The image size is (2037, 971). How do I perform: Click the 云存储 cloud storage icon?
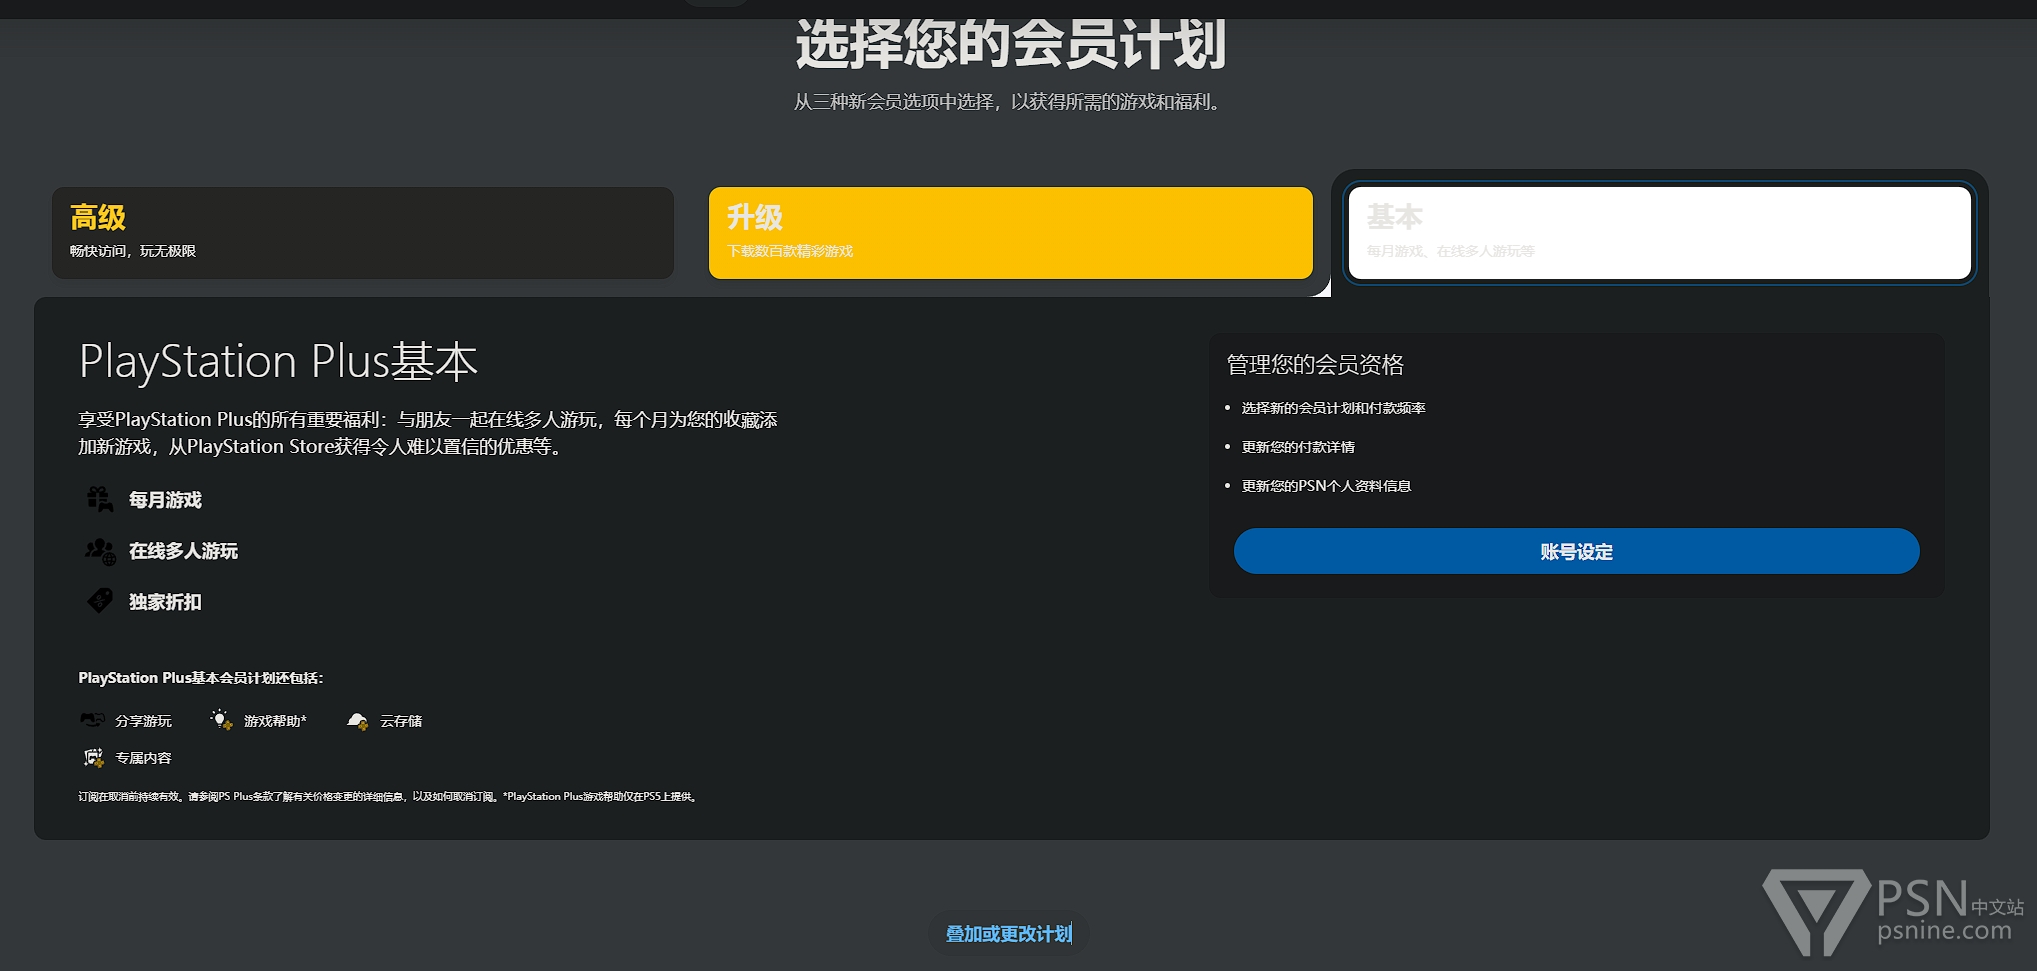357,720
